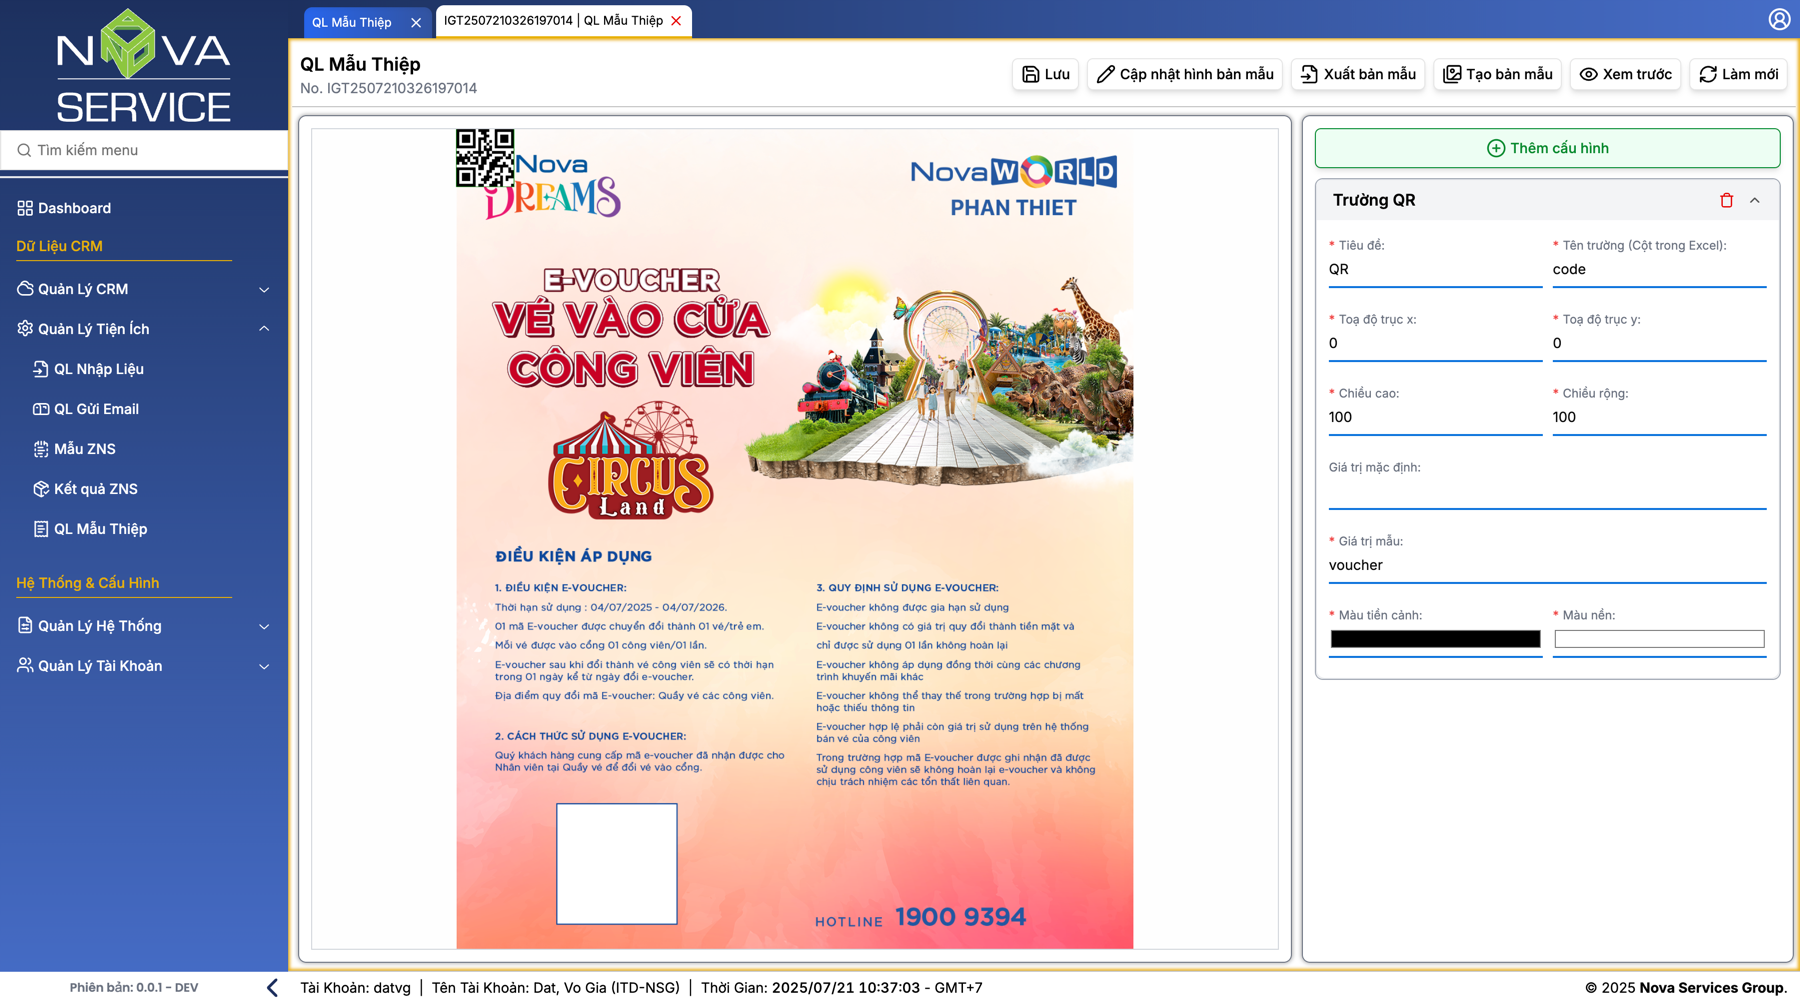Click the trash icon in Trường QR panel
The height and width of the screenshot is (1004, 1800).
(1726, 200)
